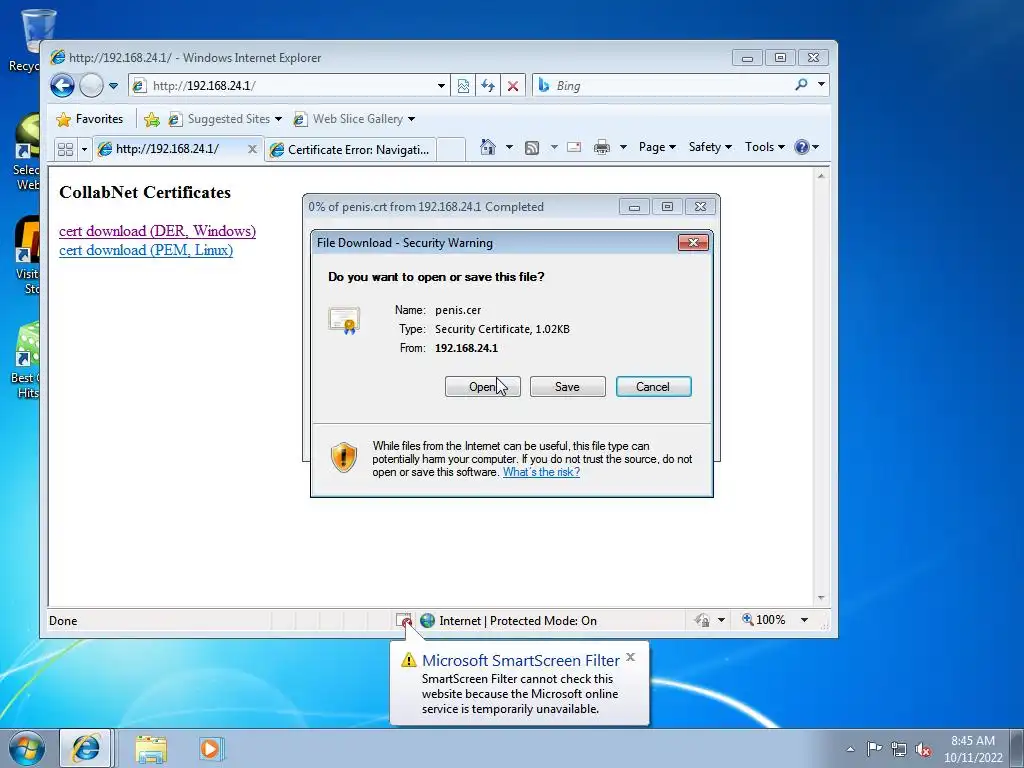Click the browser Forward arrow button
The image size is (1024, 768).
91,86
